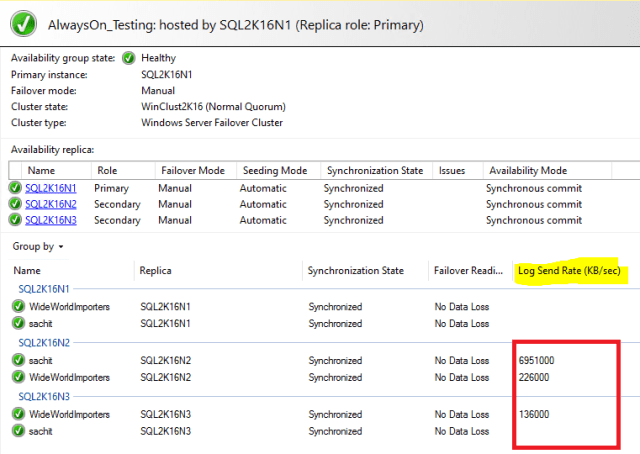Sort by Synchronization State column in database grid
640x454 pixels.
tap(355, 270)
